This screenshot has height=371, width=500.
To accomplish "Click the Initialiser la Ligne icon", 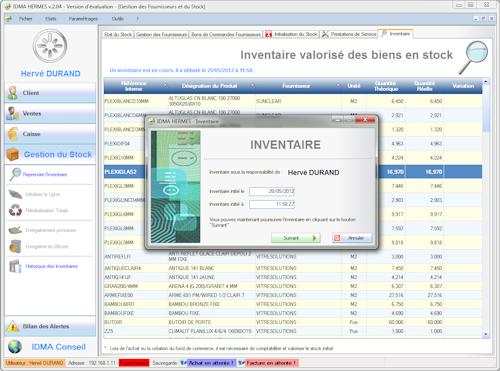I will pyautogui.click(x=15, y=194).
